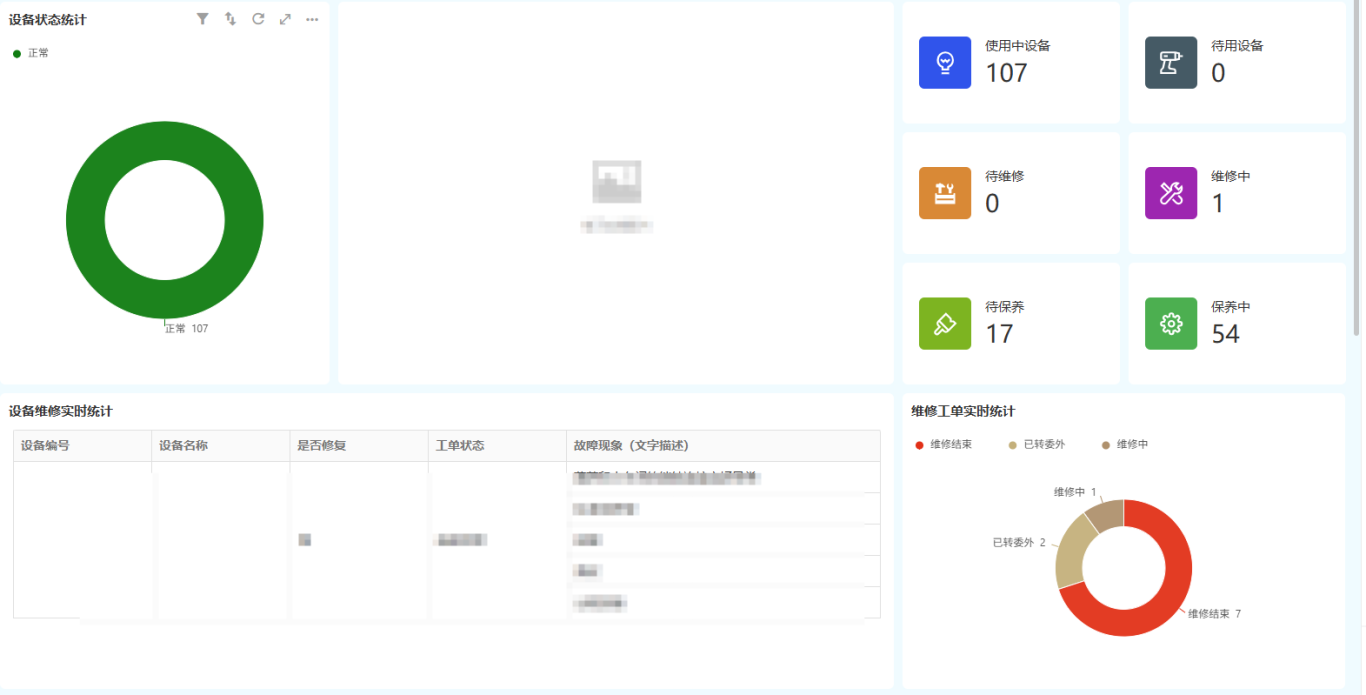
Task: Click the sort arrows icon
Action: tap(230, 19)
